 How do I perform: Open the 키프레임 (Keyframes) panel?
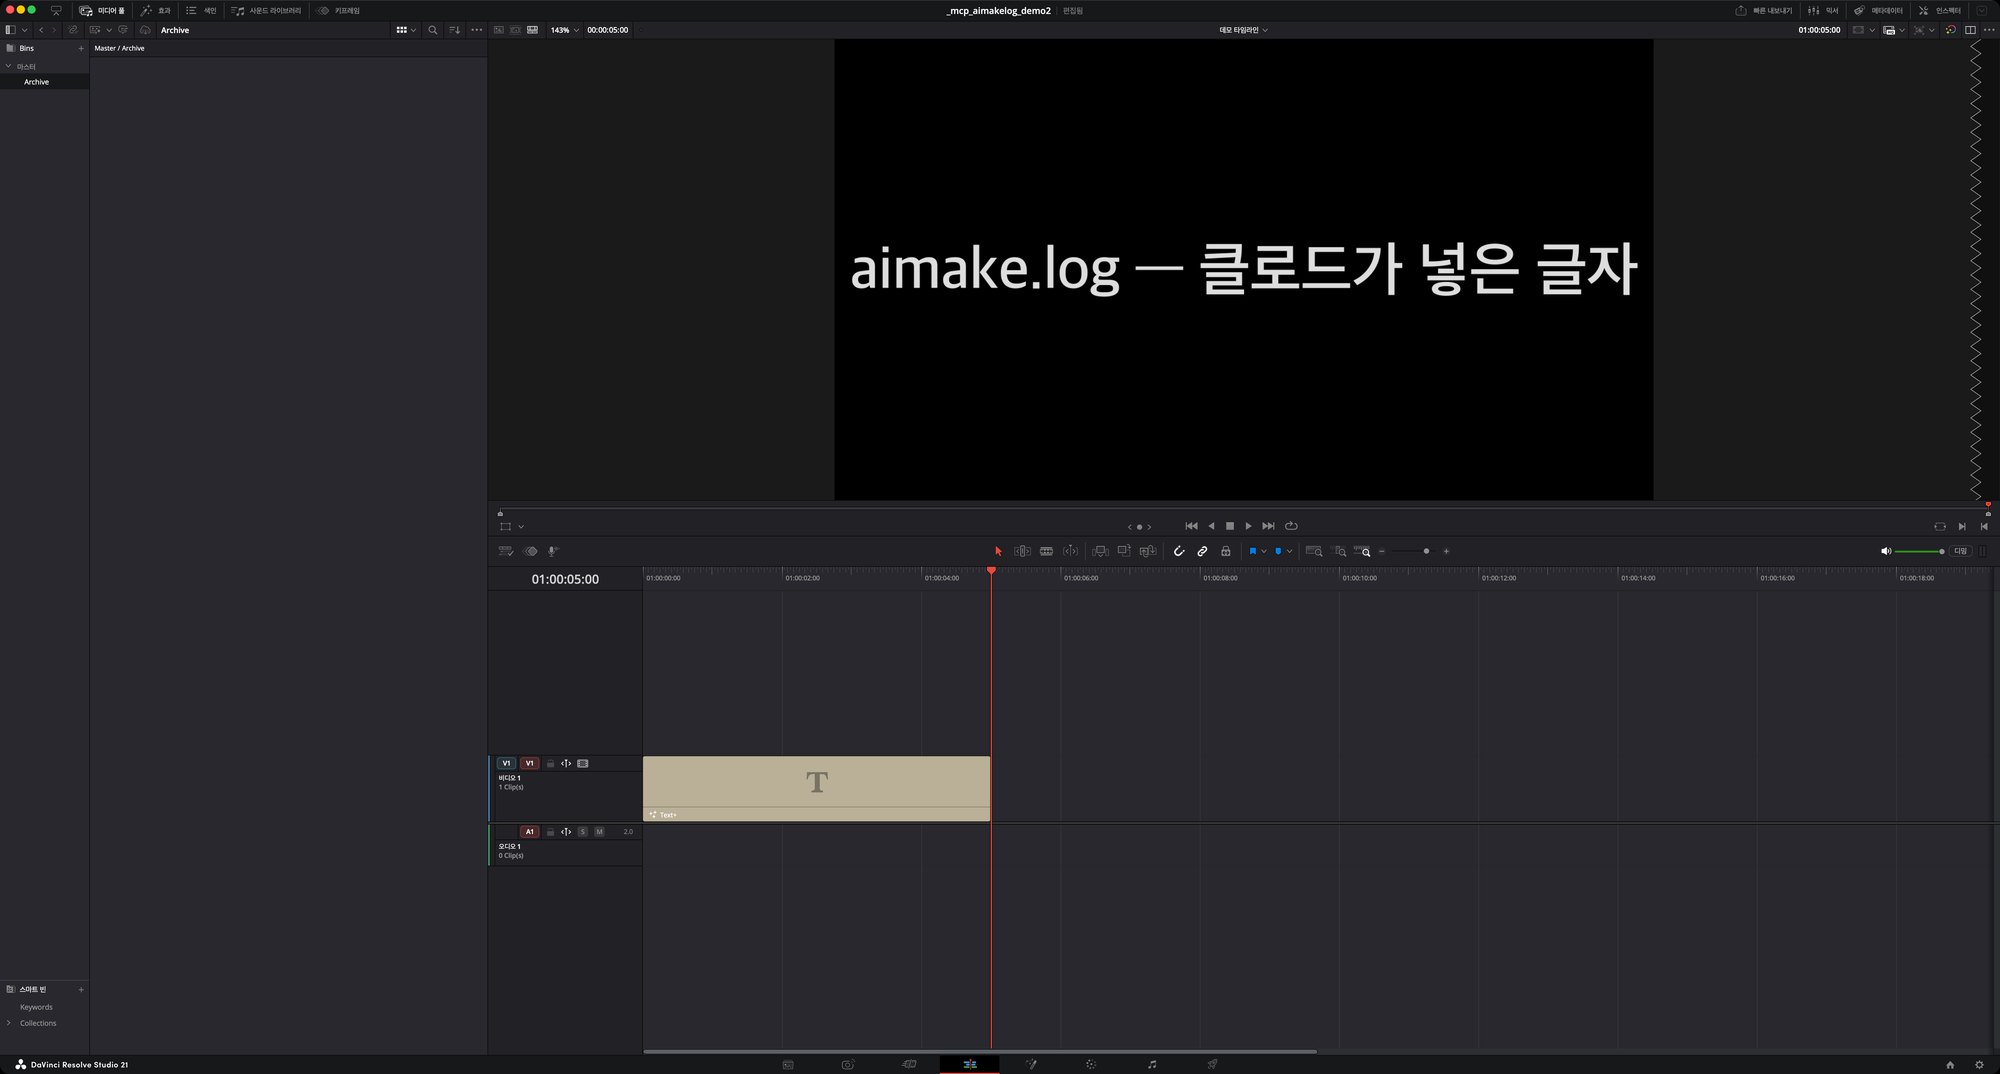(338, 10)
